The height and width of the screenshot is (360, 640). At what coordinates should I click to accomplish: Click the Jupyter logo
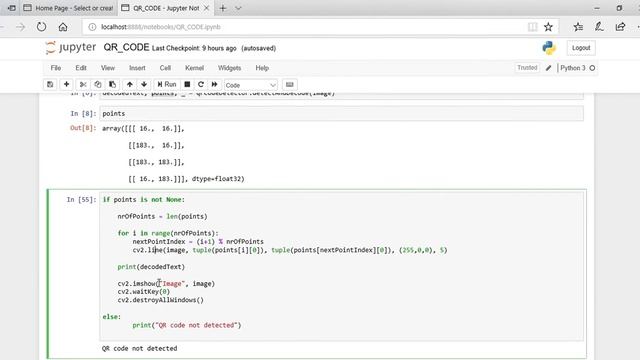click(x=71, y=48)
